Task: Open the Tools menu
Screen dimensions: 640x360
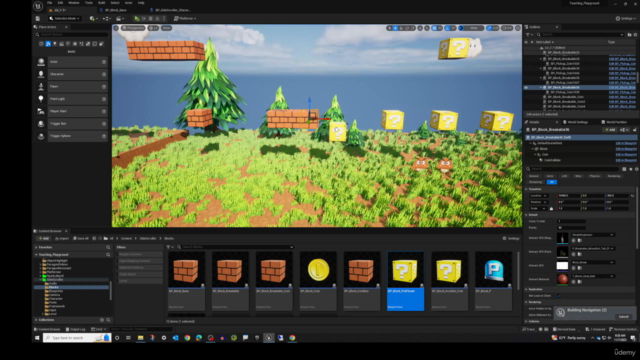Action: 89,3
